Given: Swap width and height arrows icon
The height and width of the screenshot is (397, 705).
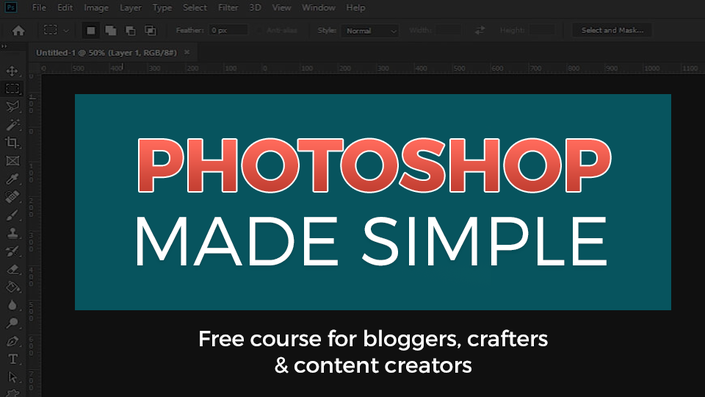Looking at the screenshot, I should point(480,30).
